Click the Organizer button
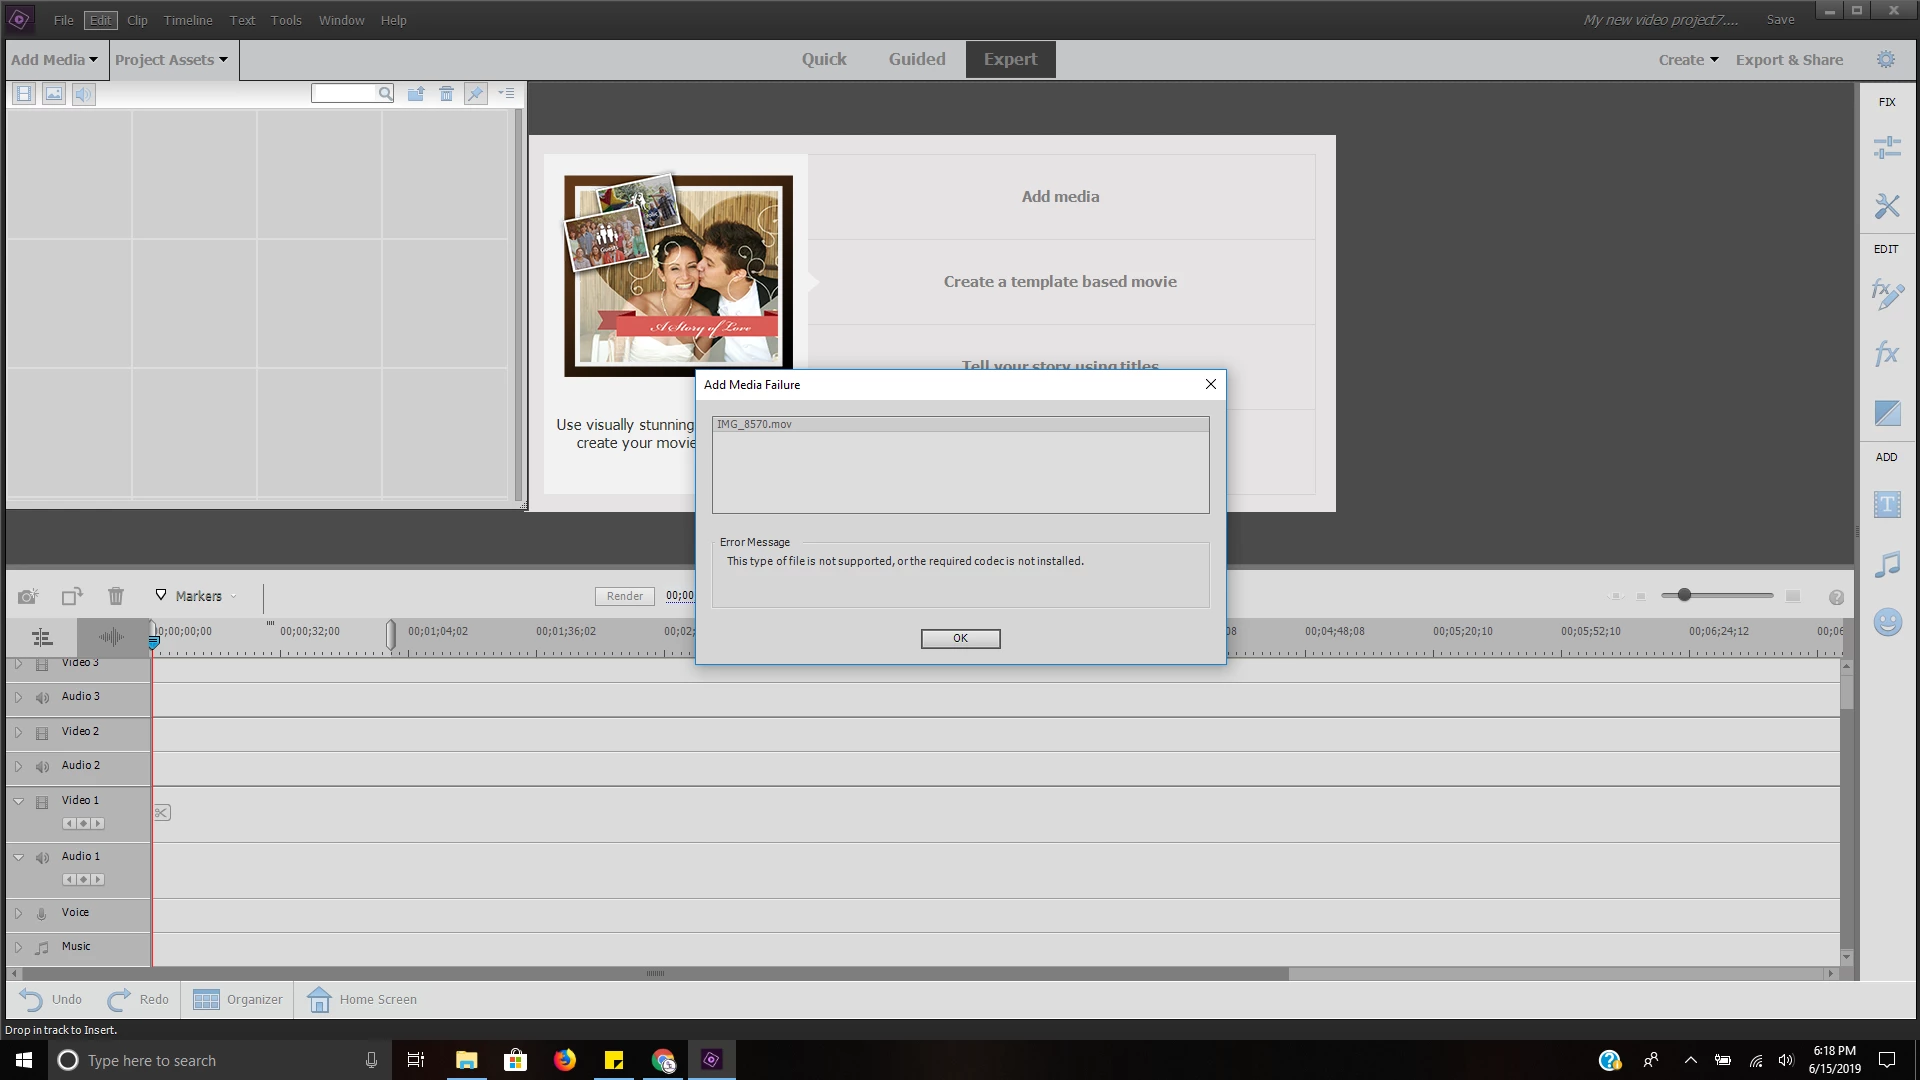This screenshot has height=1080, width=1920. tap(238, 999)
